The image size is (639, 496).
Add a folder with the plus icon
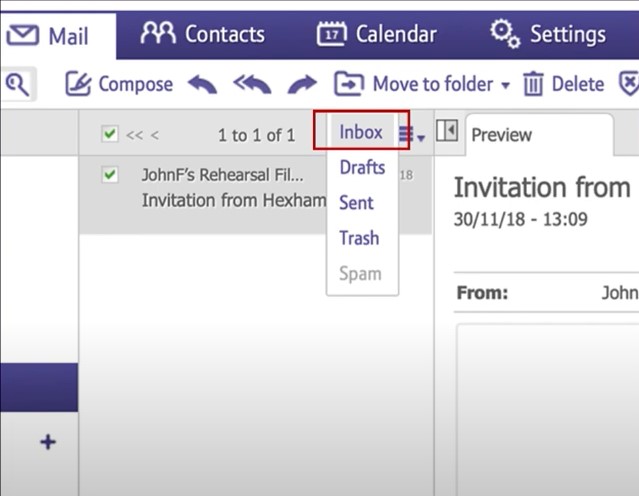click(48, 442)
